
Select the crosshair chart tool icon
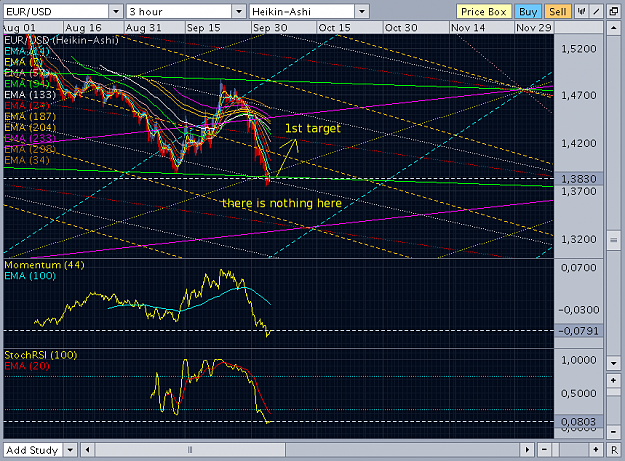pos(582,12)
